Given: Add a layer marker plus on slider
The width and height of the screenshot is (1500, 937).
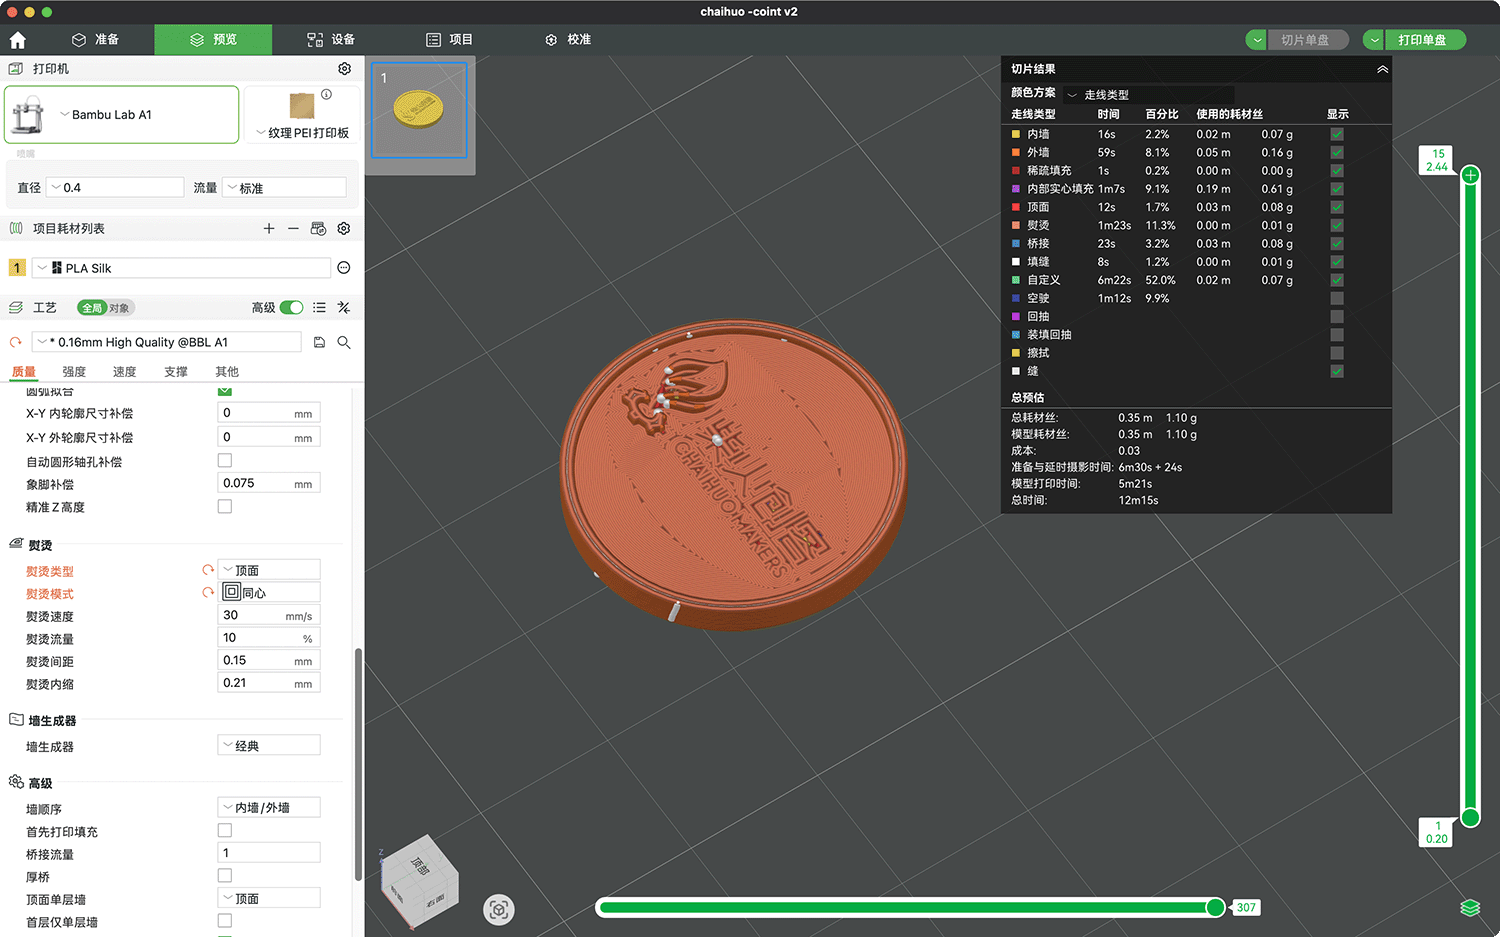Looking at the screenshot, I should click(1471, 176).
